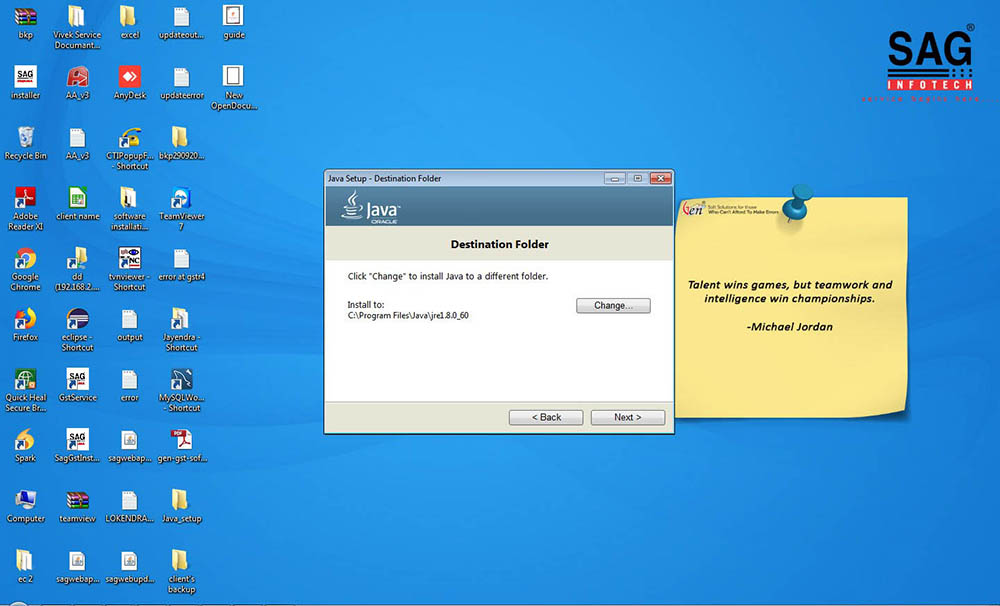Select the Spark messenger icon
This screenshot has height=606, width=1000.
click(x=26, y=441)
